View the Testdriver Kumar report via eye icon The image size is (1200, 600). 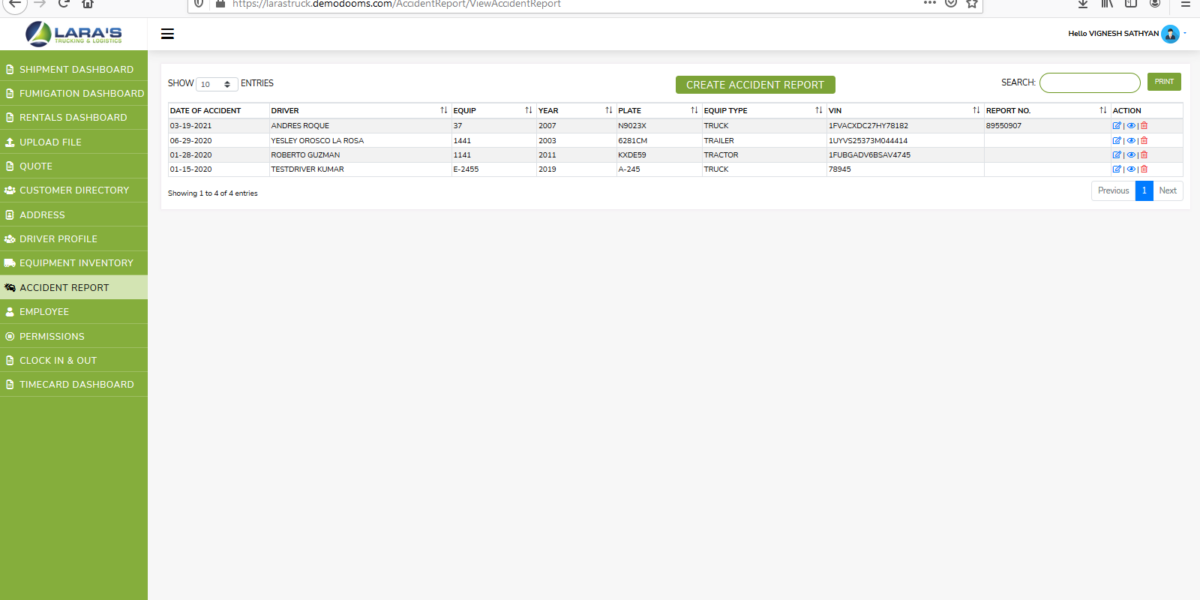[1131, 169]
